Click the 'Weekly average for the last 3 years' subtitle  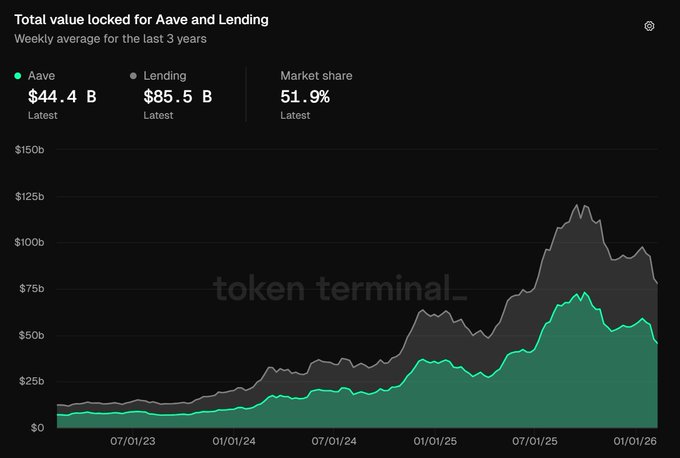(x=110, y=39)
